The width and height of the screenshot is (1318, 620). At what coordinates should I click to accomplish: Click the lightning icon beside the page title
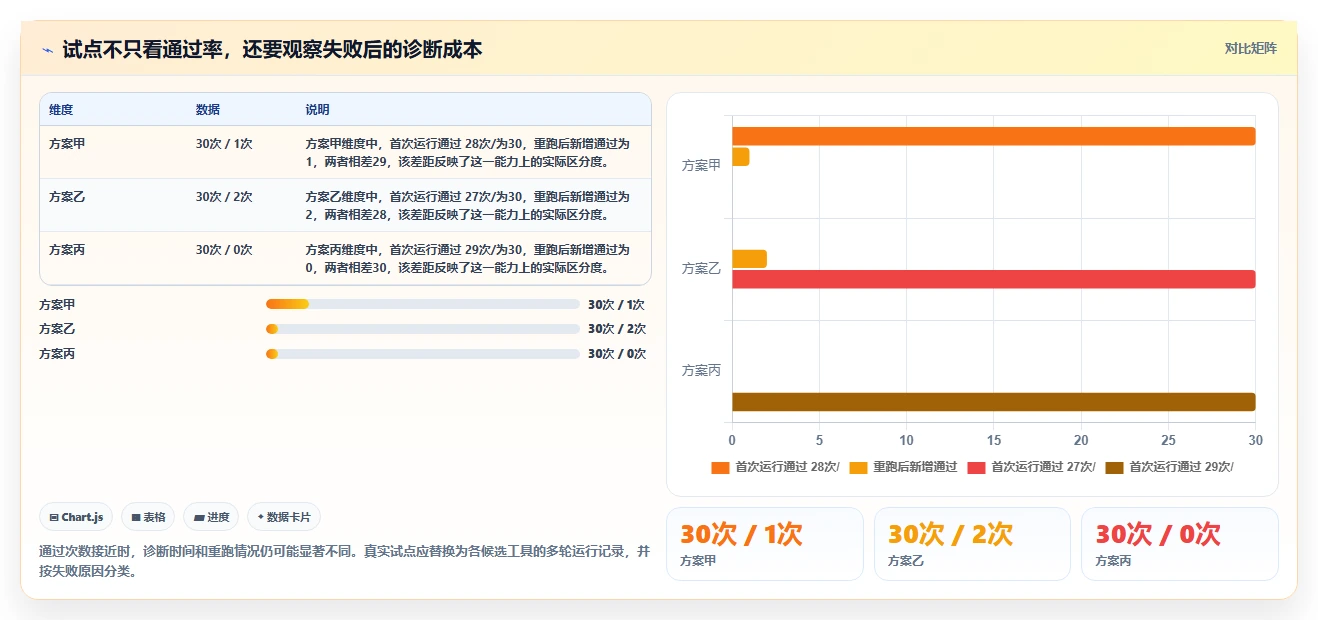click(x=47, y=49)
